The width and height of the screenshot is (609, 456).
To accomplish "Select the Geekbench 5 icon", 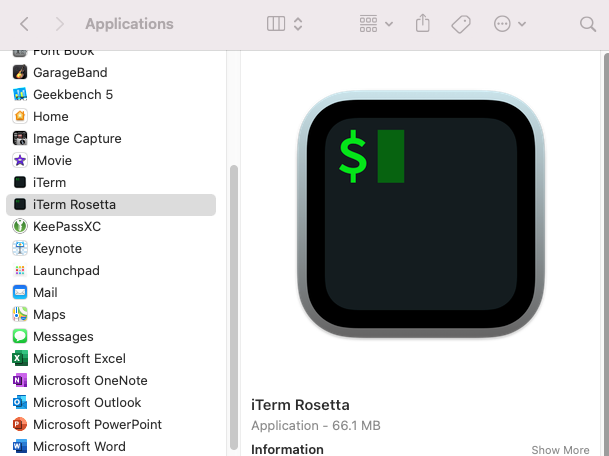I will point(20,94).
